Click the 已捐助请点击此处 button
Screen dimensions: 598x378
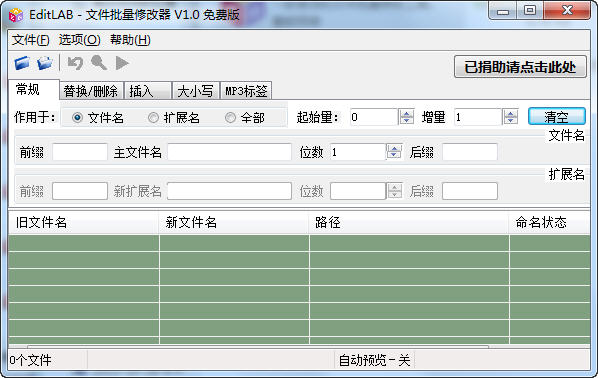tap(520, 67)
